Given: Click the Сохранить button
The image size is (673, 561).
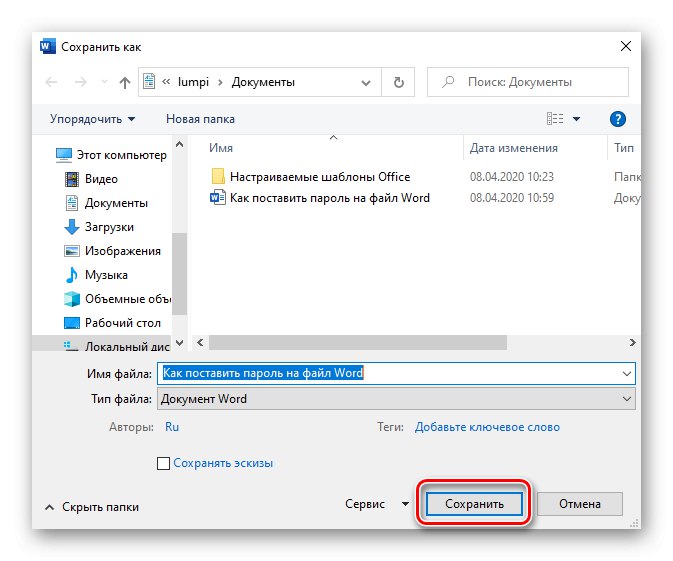Looking at the screenshot, I should [474, 503].
